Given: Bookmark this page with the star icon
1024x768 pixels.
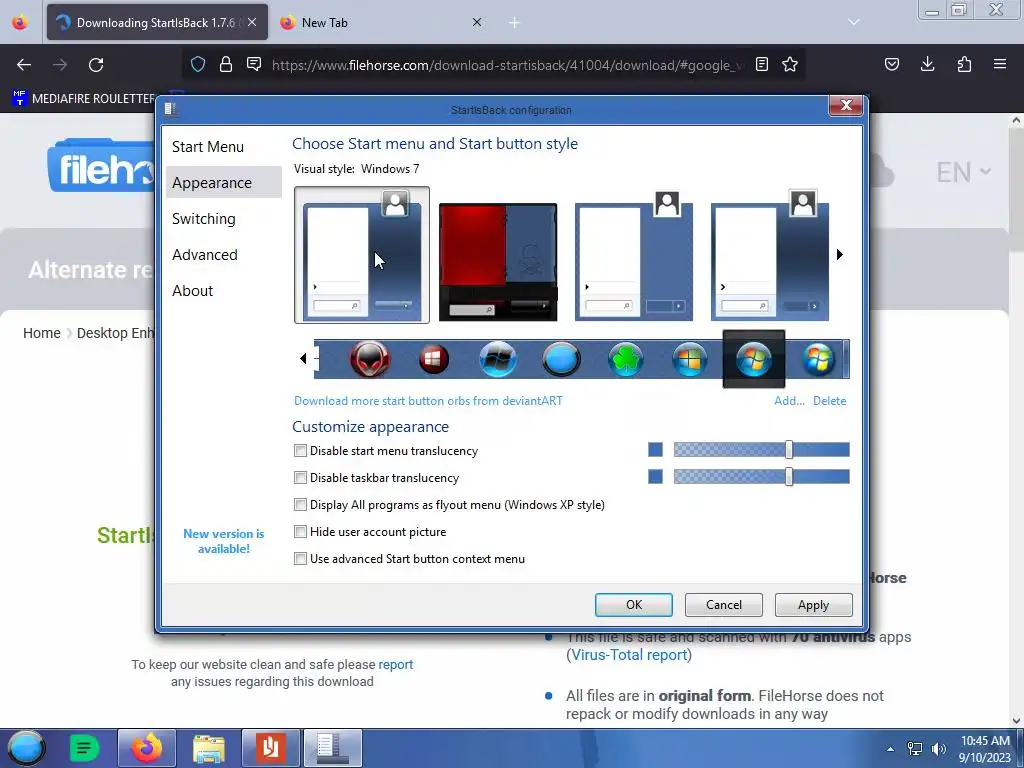Looking at the screenshot, I should click(x=790, y=64).
